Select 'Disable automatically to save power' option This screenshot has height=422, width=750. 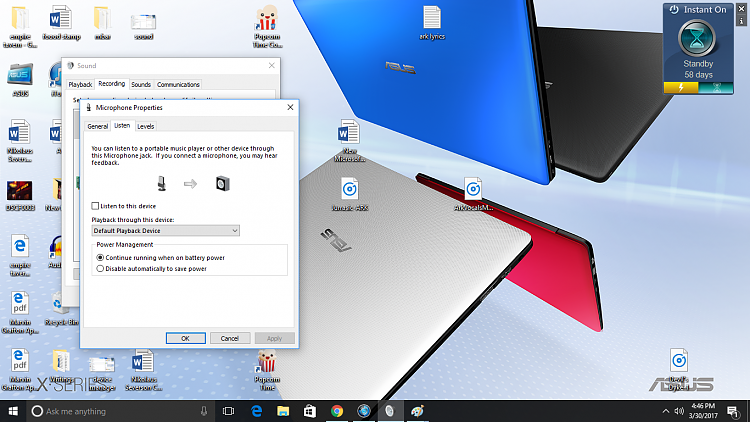tap(99, 268)
